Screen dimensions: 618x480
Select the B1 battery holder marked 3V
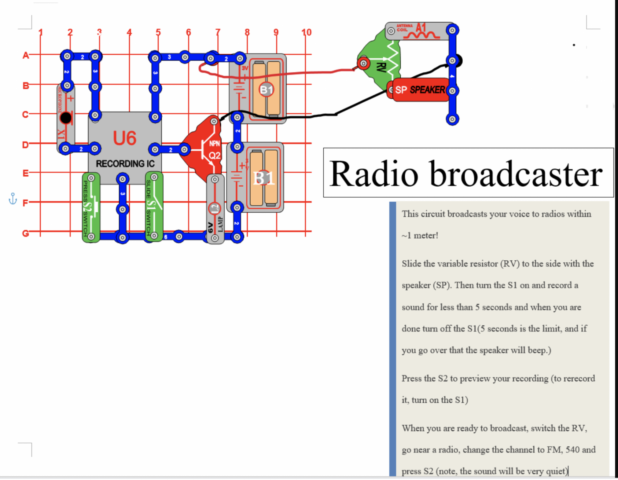coord(258,89)
